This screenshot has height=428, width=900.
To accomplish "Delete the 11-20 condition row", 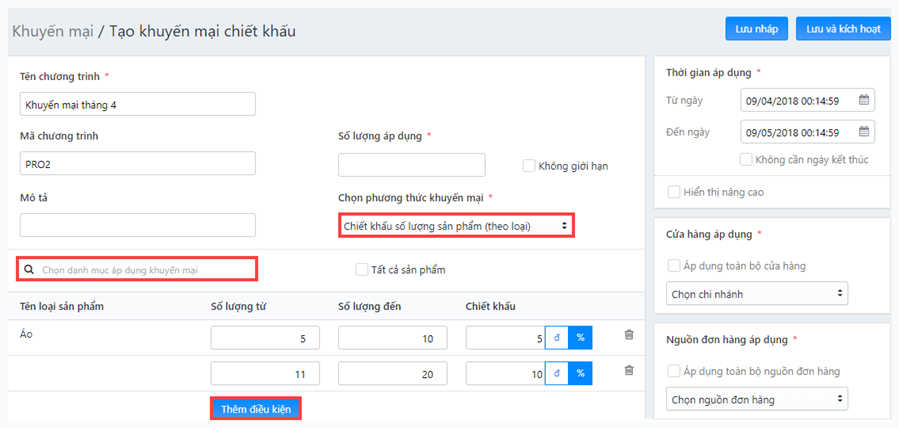I will coord(629,370).
